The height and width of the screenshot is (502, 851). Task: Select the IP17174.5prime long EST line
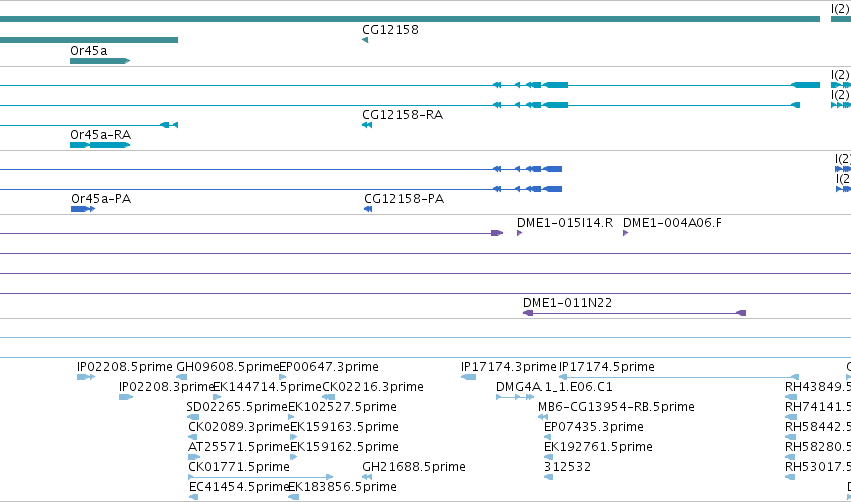point(679,377)
